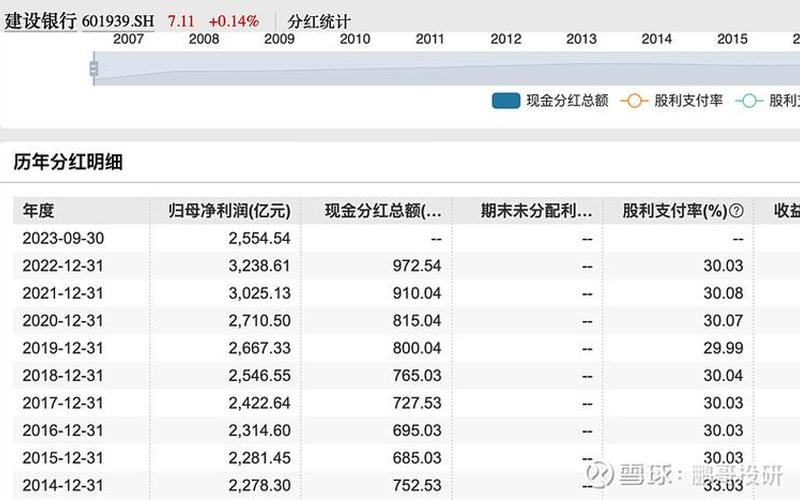Click dividend total 910.04
This screenshot has width=800, height=500.
tap(417, 293)
